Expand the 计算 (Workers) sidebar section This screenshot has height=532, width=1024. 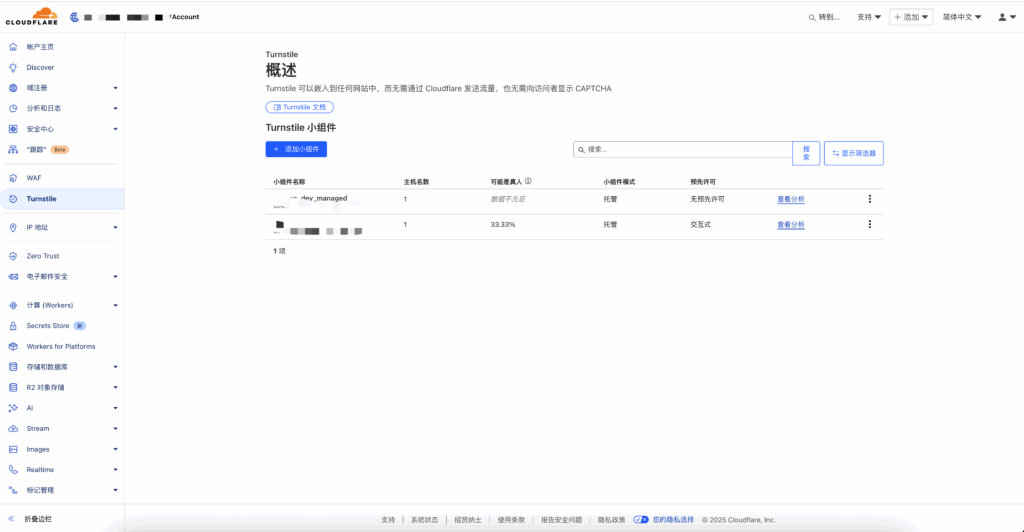coord(116,305)
